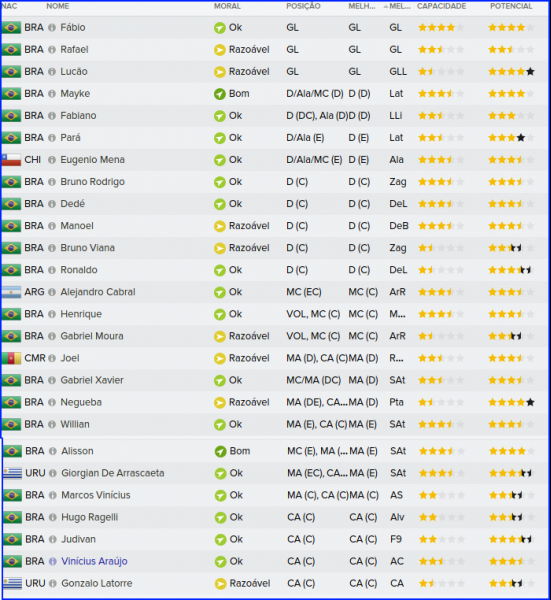551x600 pixels.
Task: Click the yellow morale icon for Rafael
Action: (x=220, y=50)
